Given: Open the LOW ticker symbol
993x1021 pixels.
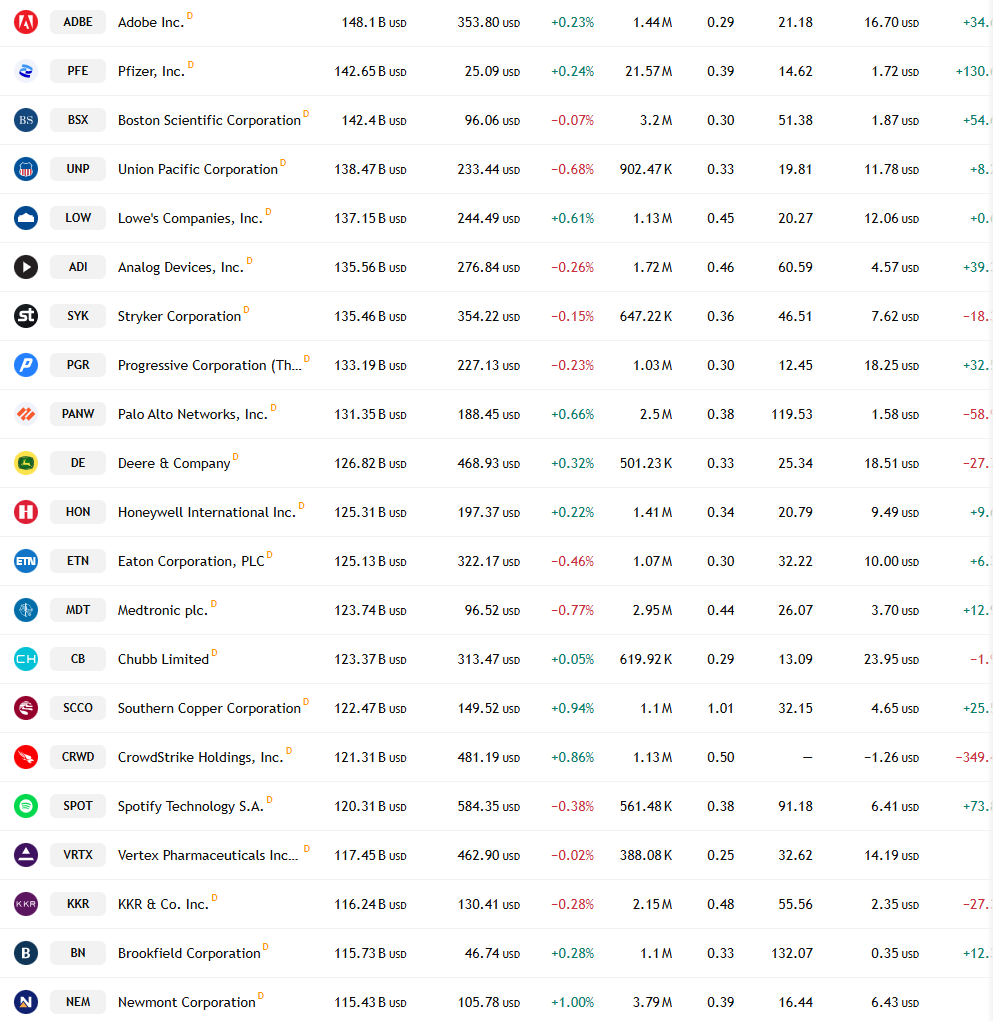Looking at the screenshot, I should click(78, 218).
